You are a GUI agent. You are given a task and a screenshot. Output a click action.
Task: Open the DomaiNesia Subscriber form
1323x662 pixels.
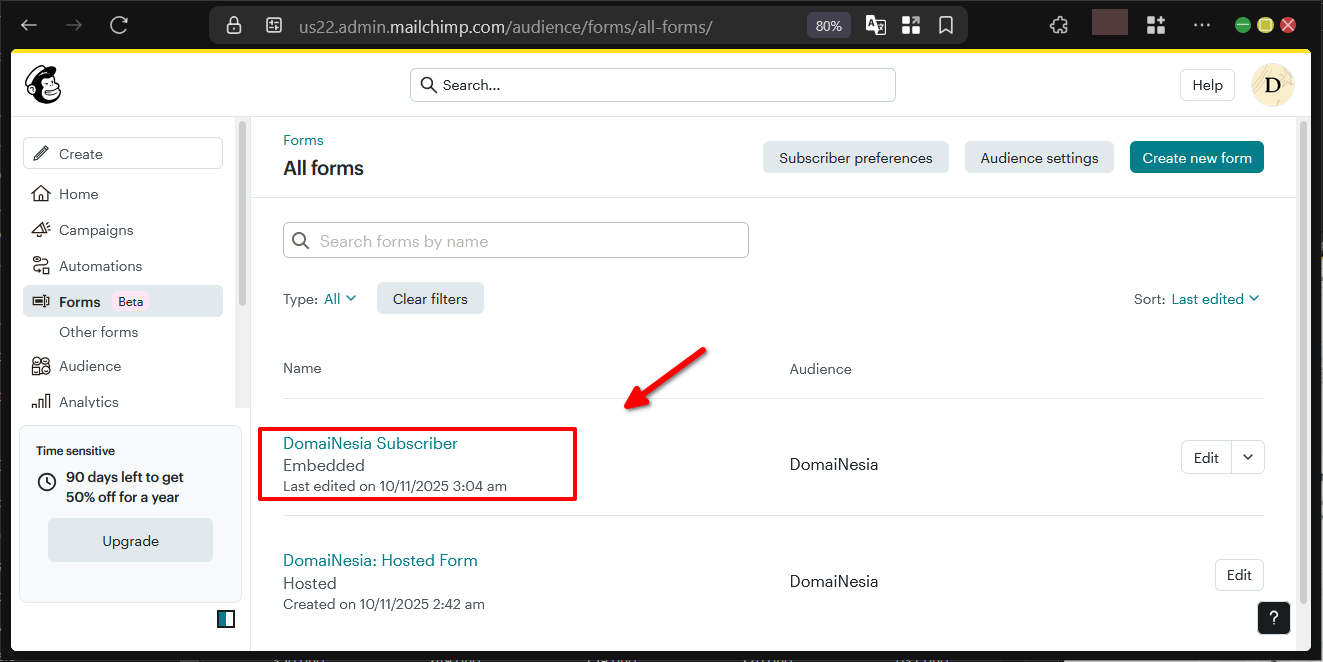pos(370,443)
